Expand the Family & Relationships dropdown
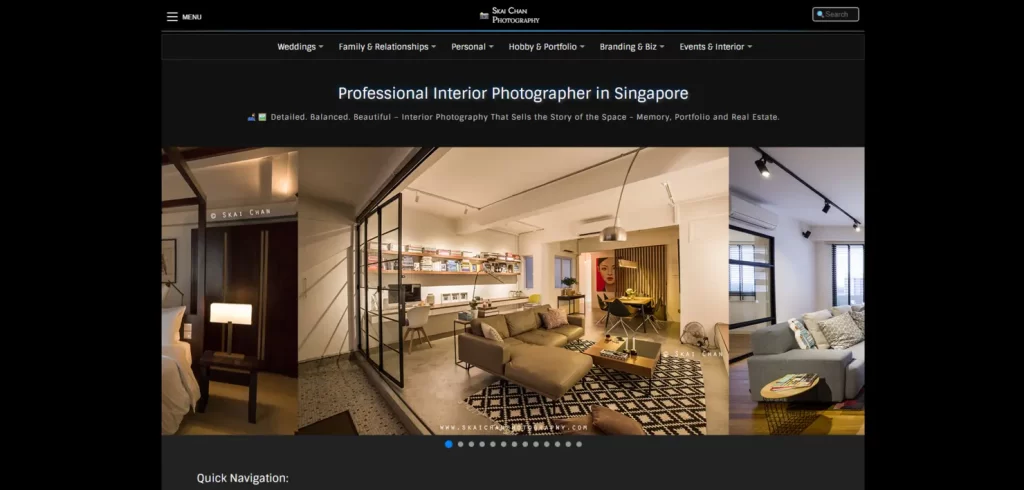This screenshot has width=1024, height=490. tap(387, 47)
